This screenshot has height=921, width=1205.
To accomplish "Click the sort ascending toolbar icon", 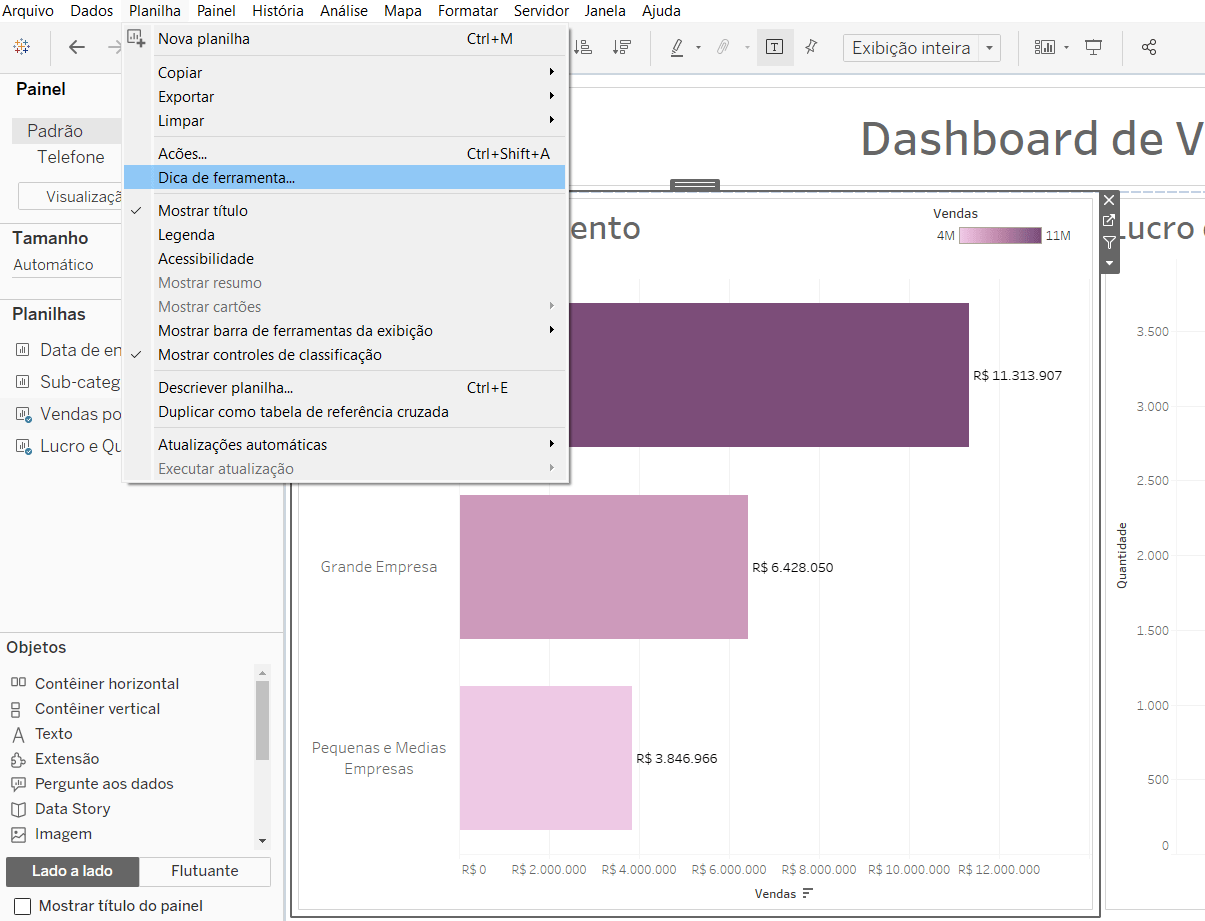I will [x=584, y=47].
